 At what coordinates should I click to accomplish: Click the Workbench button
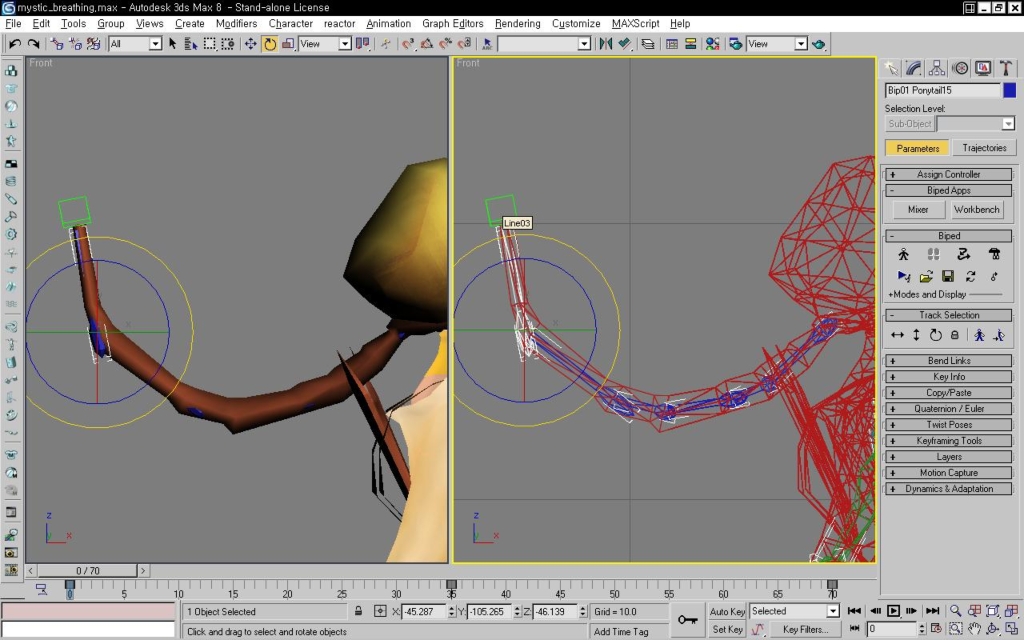pos(976,210)
